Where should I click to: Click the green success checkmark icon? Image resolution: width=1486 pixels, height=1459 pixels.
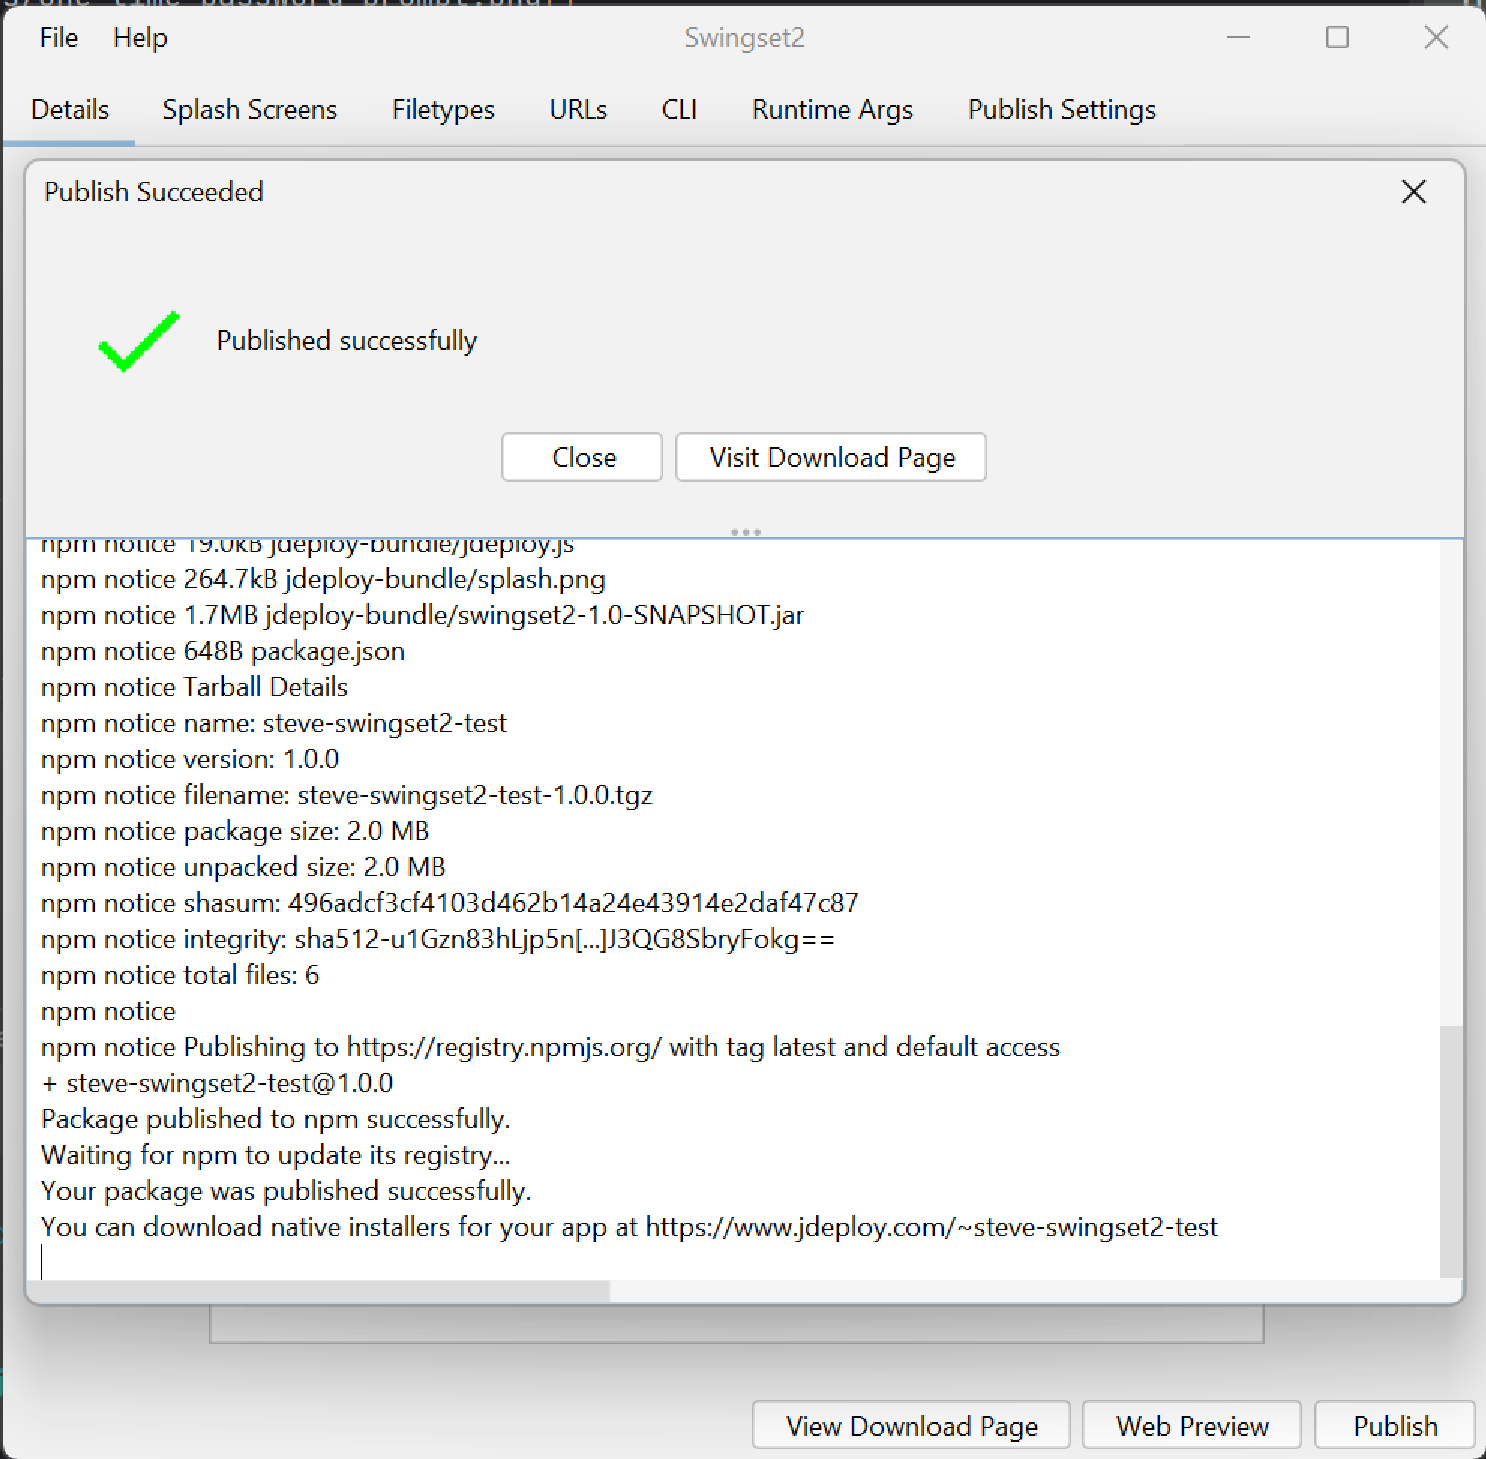137,343
